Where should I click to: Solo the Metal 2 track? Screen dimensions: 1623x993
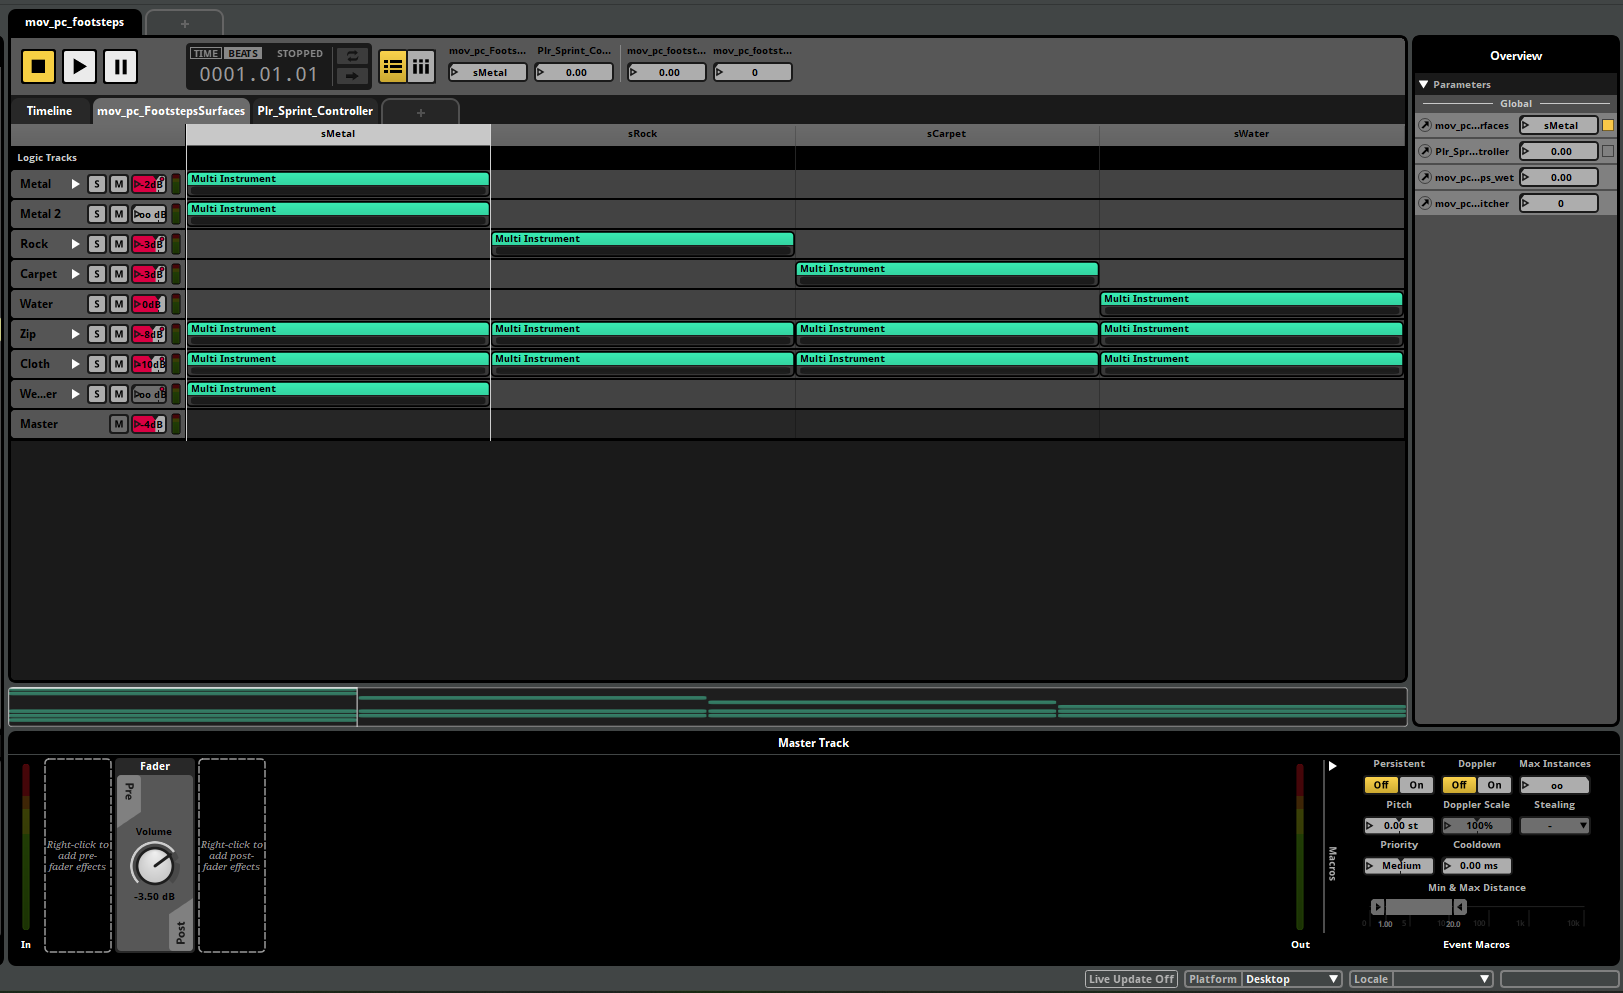coord(97,214)
